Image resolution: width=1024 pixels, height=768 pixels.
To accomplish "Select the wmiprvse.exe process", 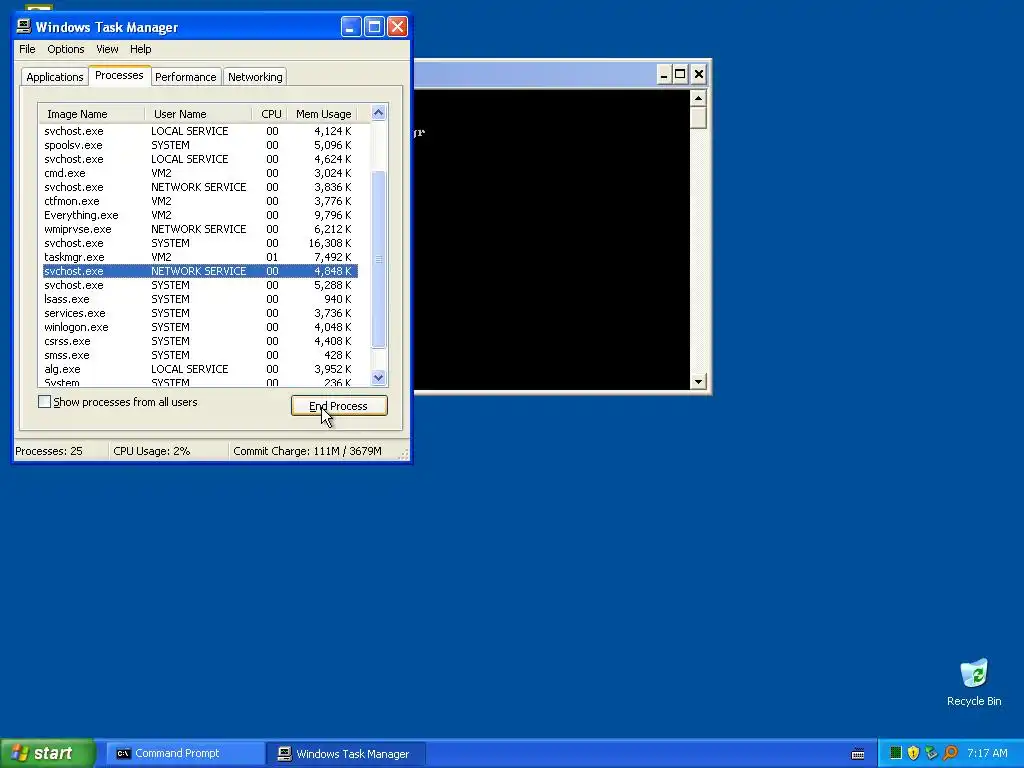I will click(200, 229).
